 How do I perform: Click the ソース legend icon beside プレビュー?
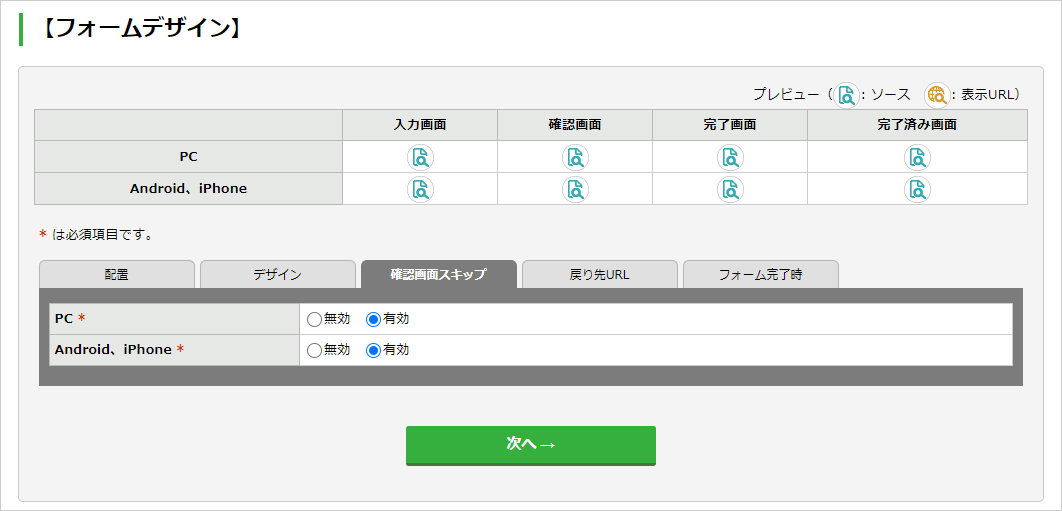pyautogui.click(x=846, y=95)
